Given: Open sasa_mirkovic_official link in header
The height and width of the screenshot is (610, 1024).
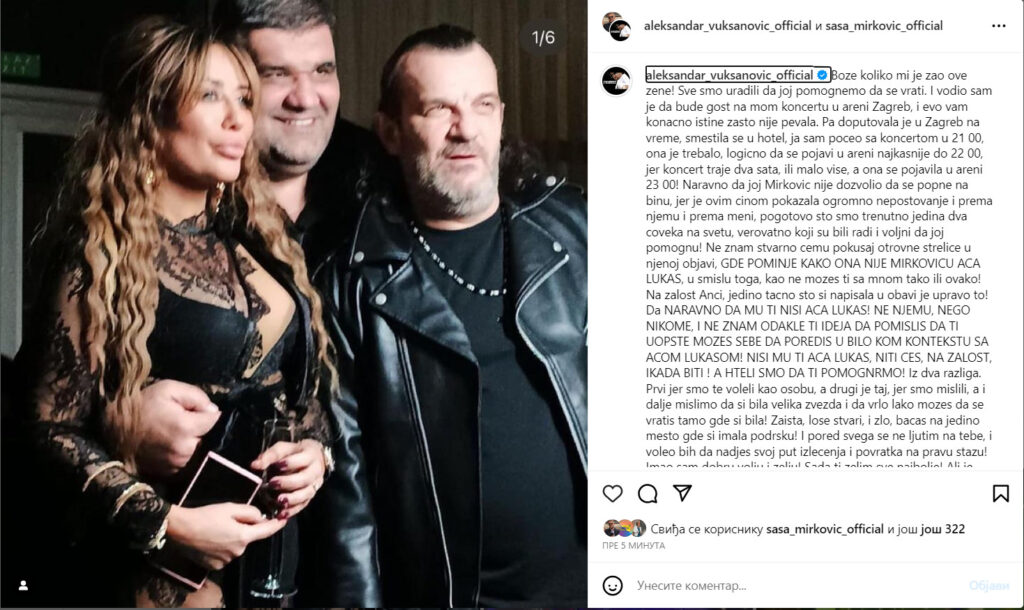Looking at the screenshot, I should [x=884, y=26].
